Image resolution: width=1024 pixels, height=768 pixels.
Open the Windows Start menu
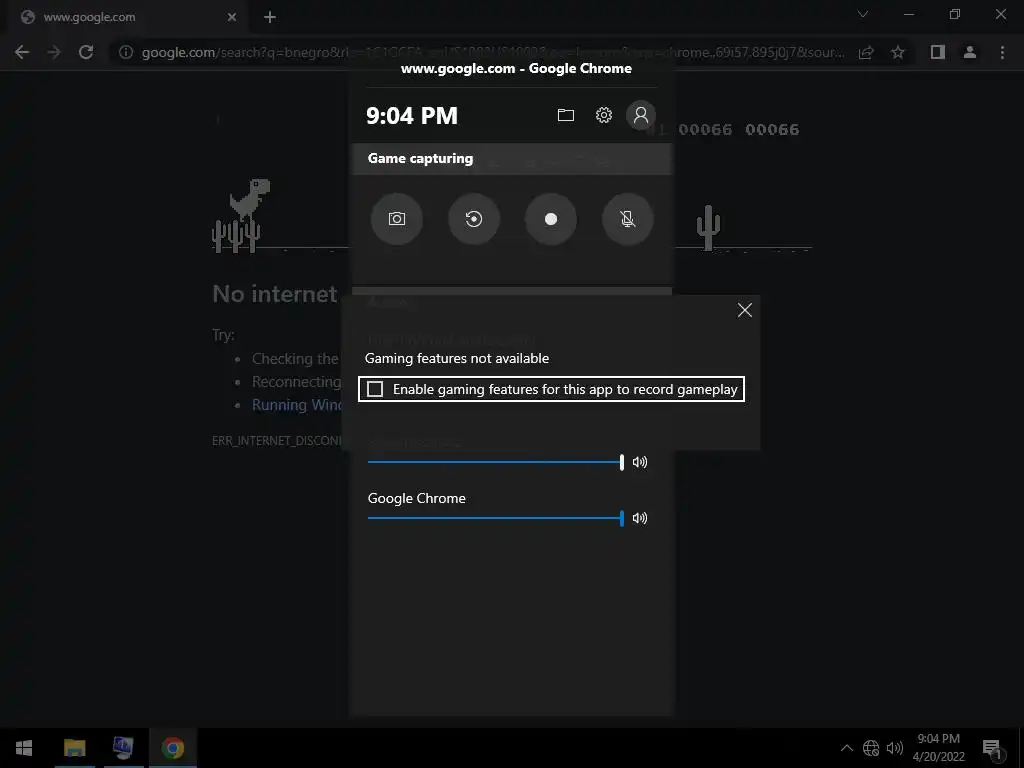click(24, 748)
